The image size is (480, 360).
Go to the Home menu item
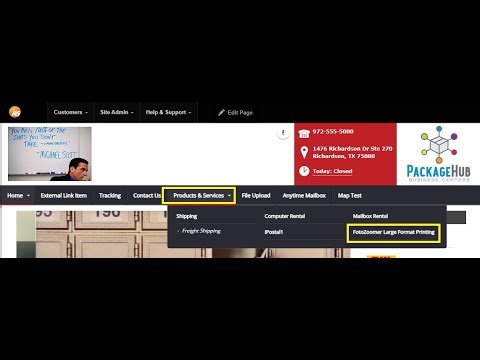coord(15,196)
